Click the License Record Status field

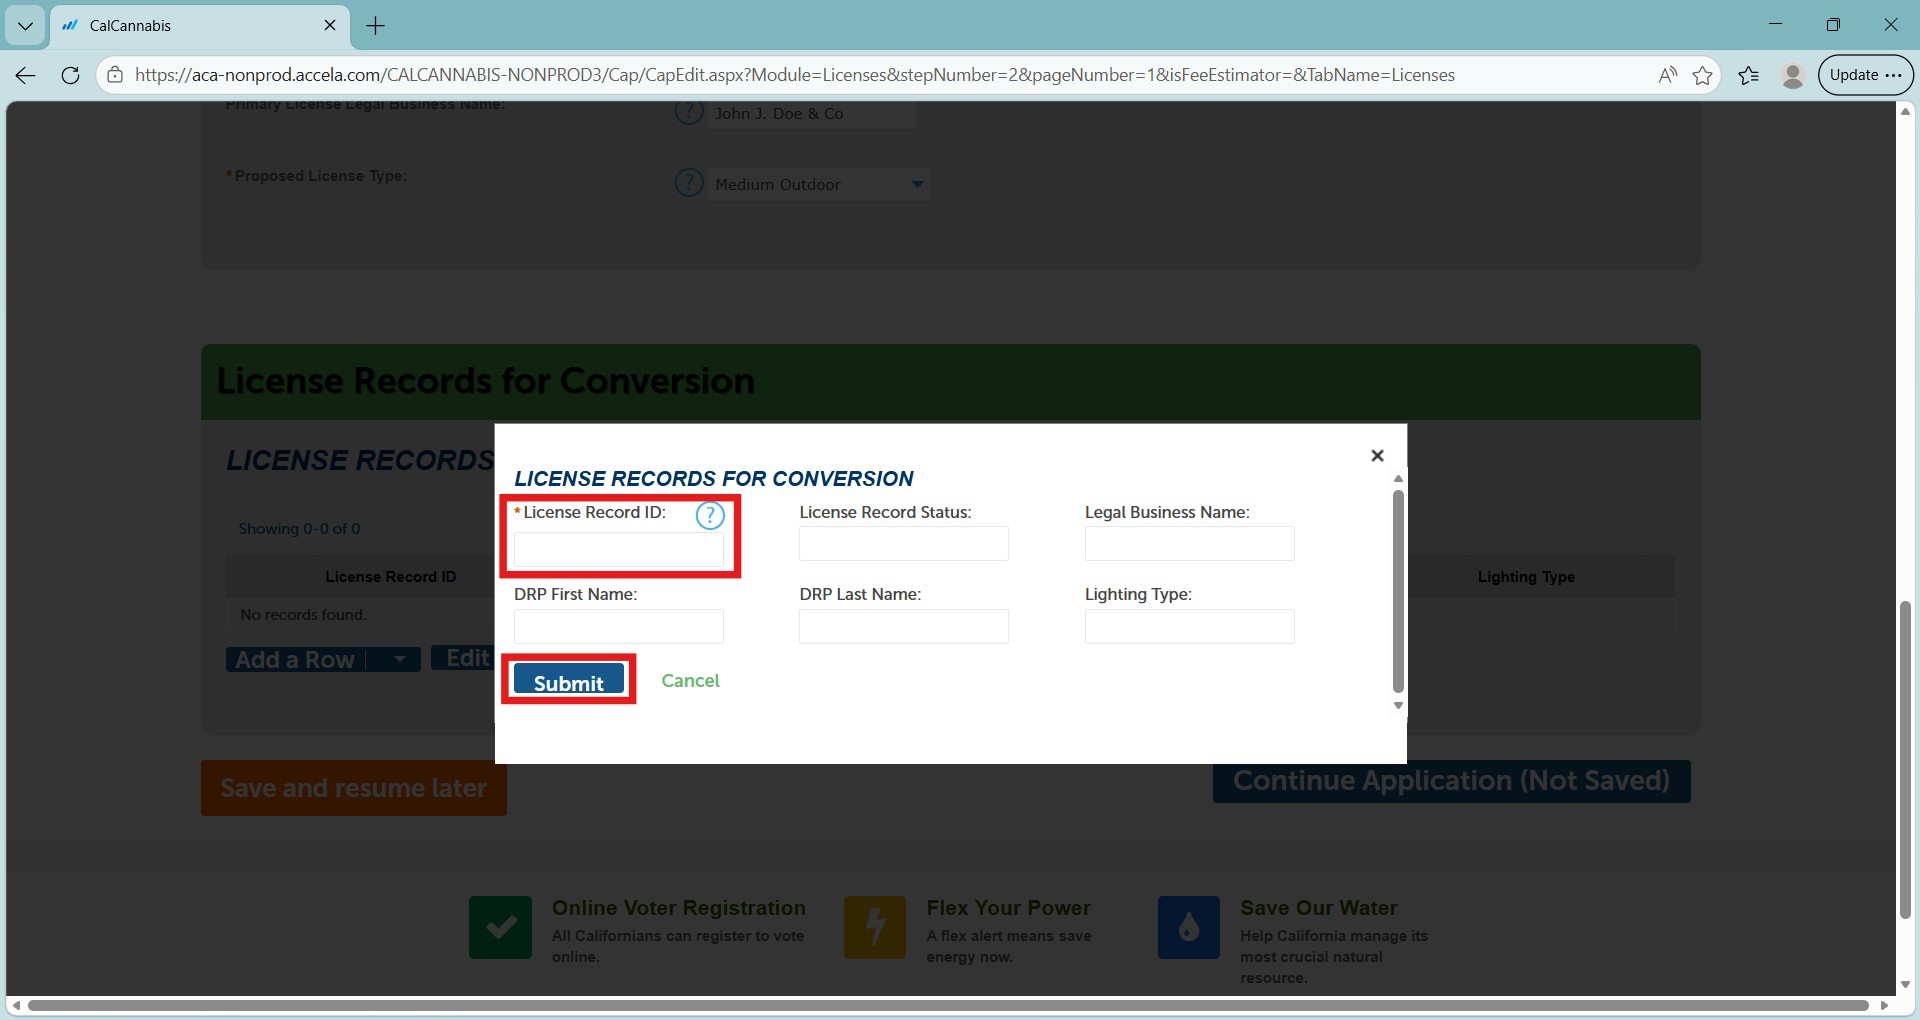pos(903,543)
